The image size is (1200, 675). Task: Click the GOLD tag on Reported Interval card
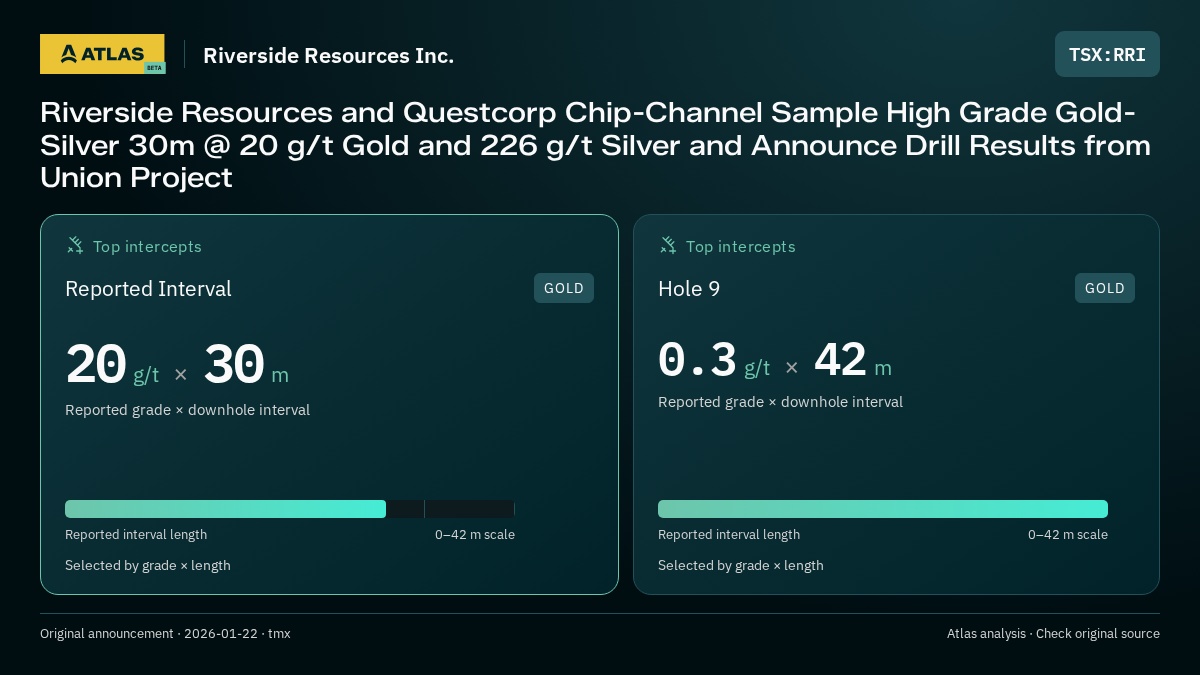pos(564,288)
